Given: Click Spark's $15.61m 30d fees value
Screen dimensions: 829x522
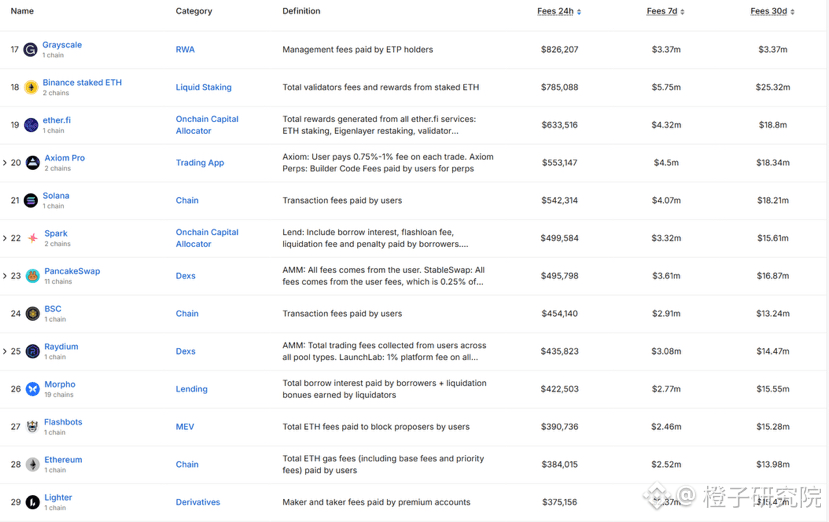Looking at the screenshot, I should click(772, 238).
